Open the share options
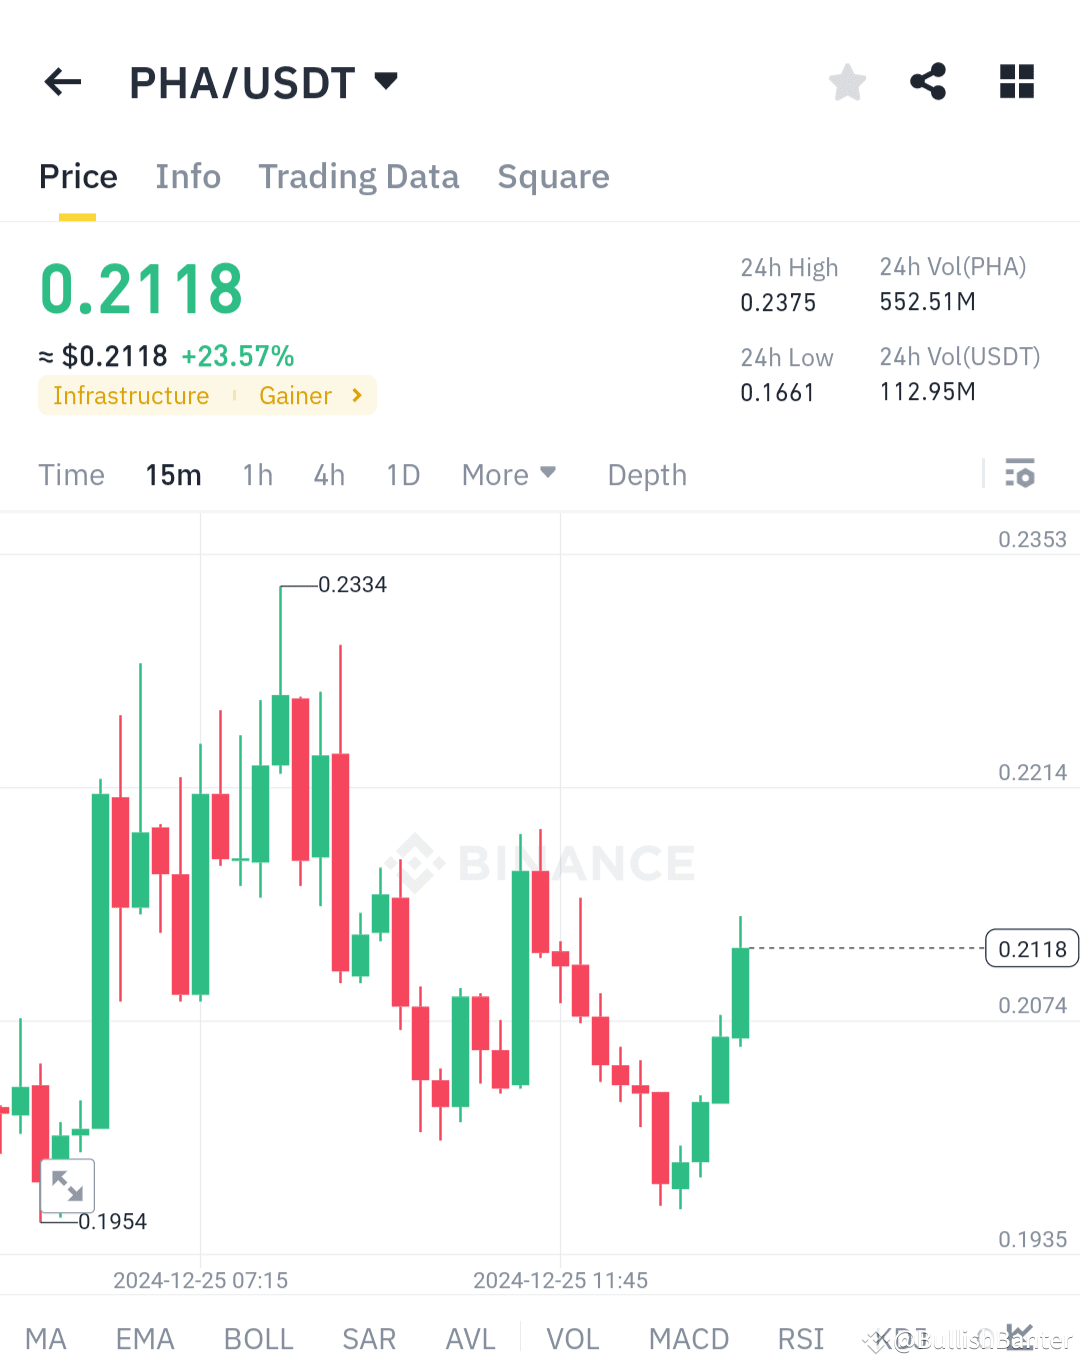This screenshot has height=1363, width=1080. tap(927, 82)
